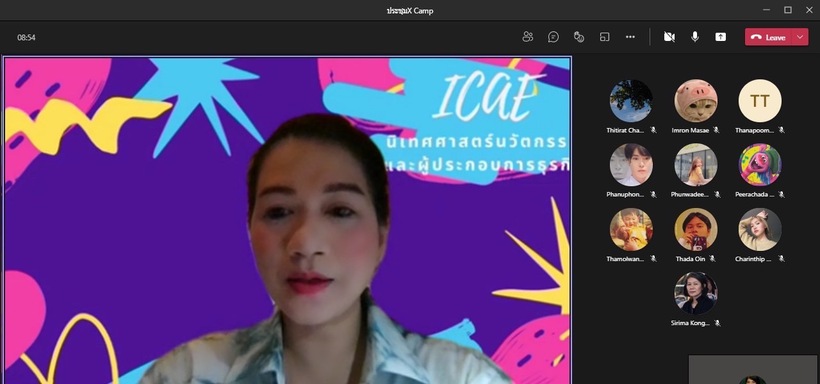820x384 pixels.
Task: Select Peerachada participant avatar
Action: 760,165
